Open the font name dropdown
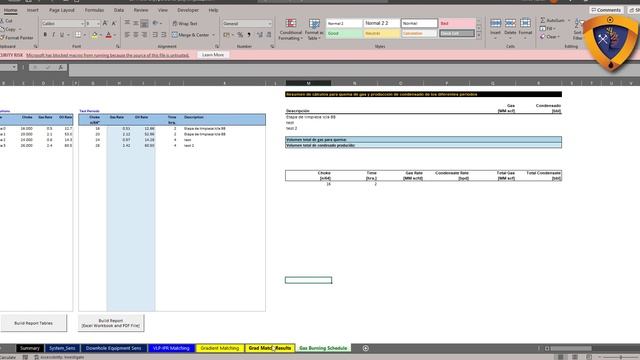The image size is (640, 360). click(82, 24)
